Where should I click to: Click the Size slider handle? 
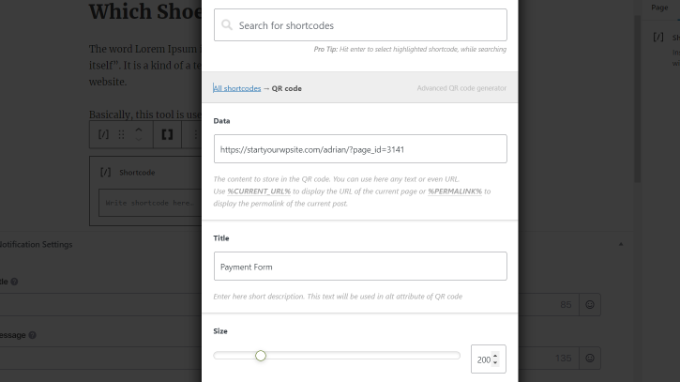[x=260, y=356]
